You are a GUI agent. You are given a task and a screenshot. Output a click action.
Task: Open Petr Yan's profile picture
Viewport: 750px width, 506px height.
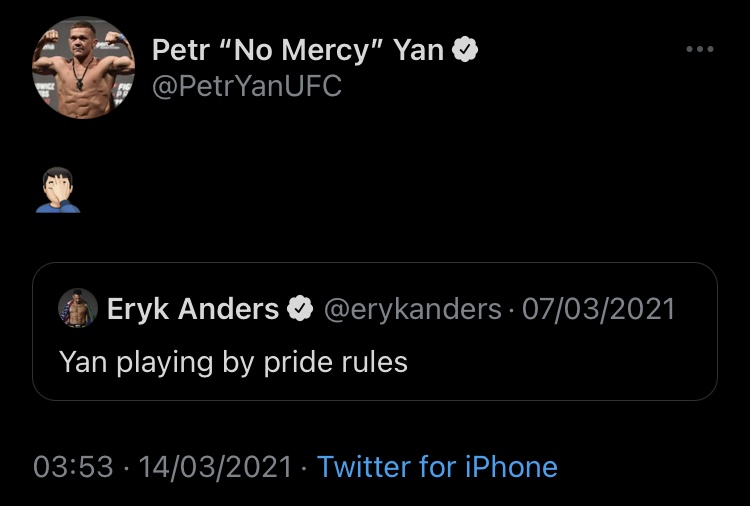83,67
